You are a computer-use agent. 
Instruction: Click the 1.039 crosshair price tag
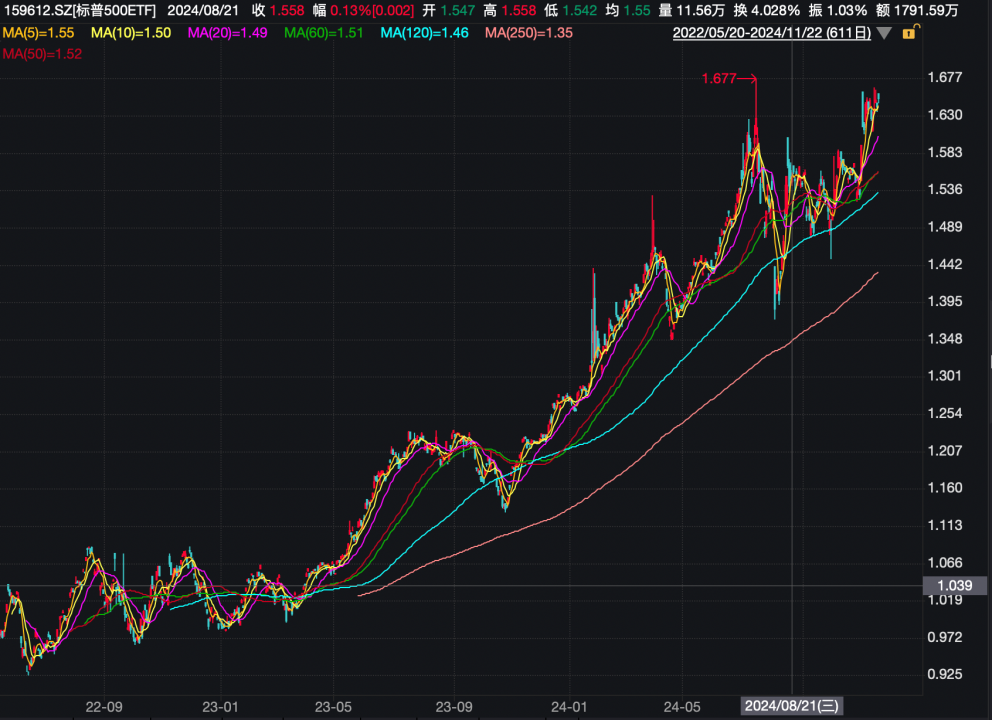click(955, 585)
